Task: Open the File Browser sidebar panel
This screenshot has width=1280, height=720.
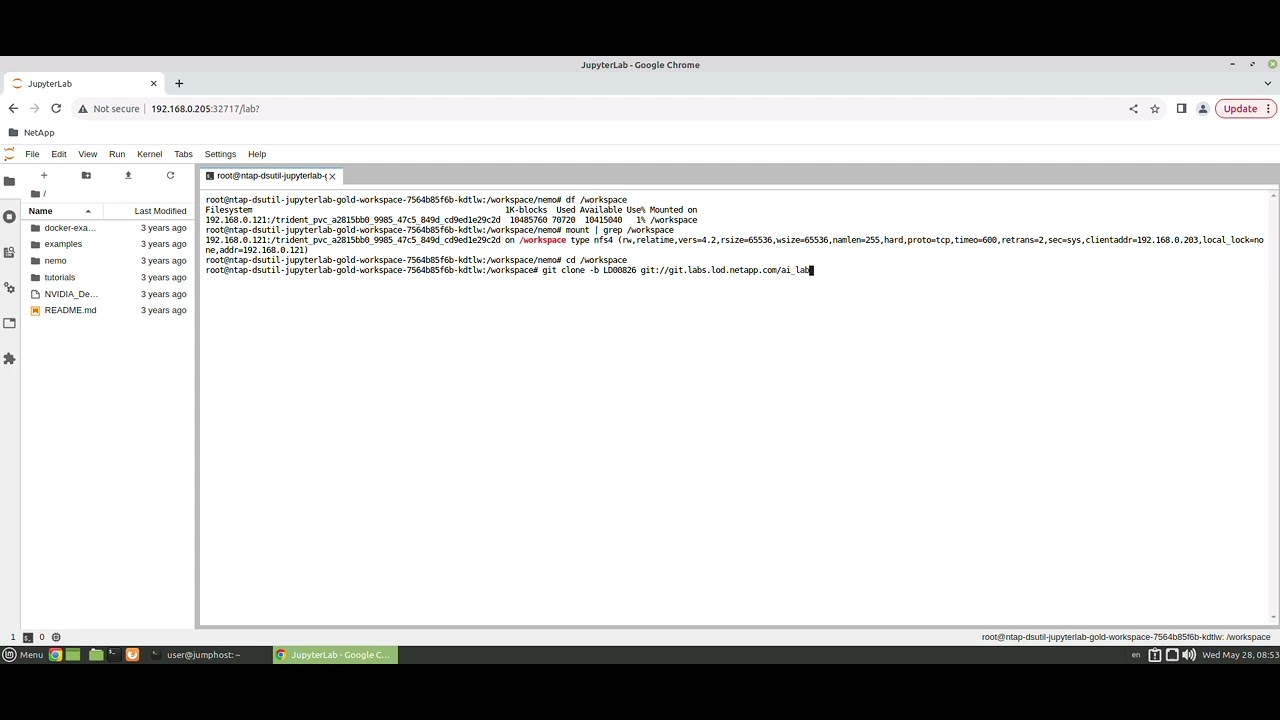Action: click(x=9, y=181)
